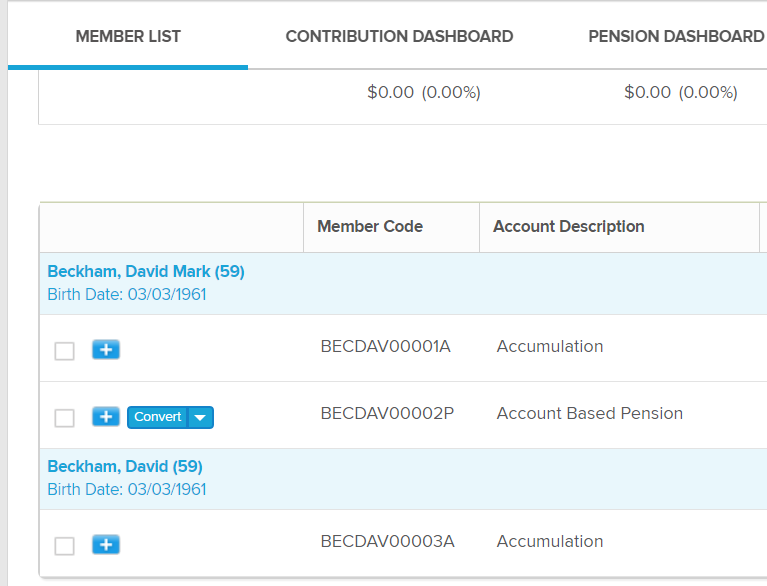Viewport: 767px width, 586px height.
Task: Check the BECDAV00003A Accumulation row checkbox
Action: click(x=64, y=546)
